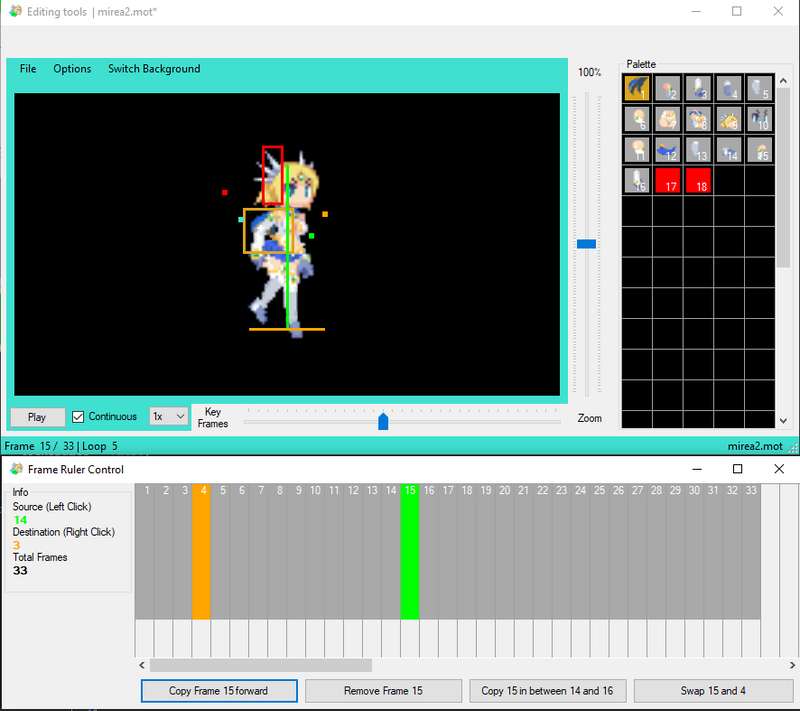Pick palette sprite number 10
This screenshot has width=800, height=711.
pos(759,119)
